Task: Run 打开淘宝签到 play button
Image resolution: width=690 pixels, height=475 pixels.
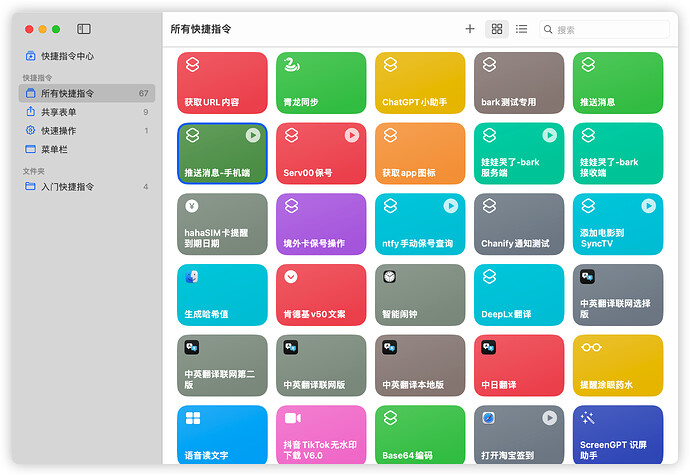Action: coord(550,417)
